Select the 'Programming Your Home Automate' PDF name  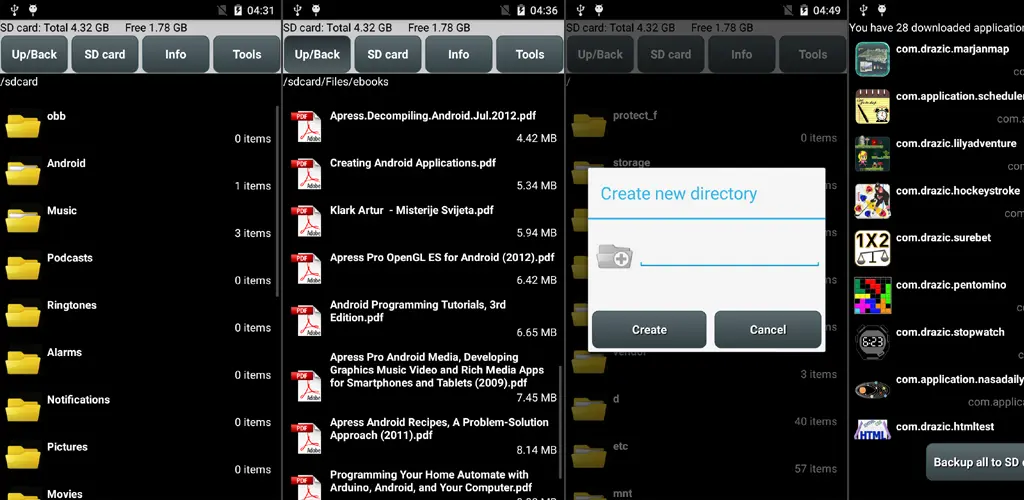[431, 481]
